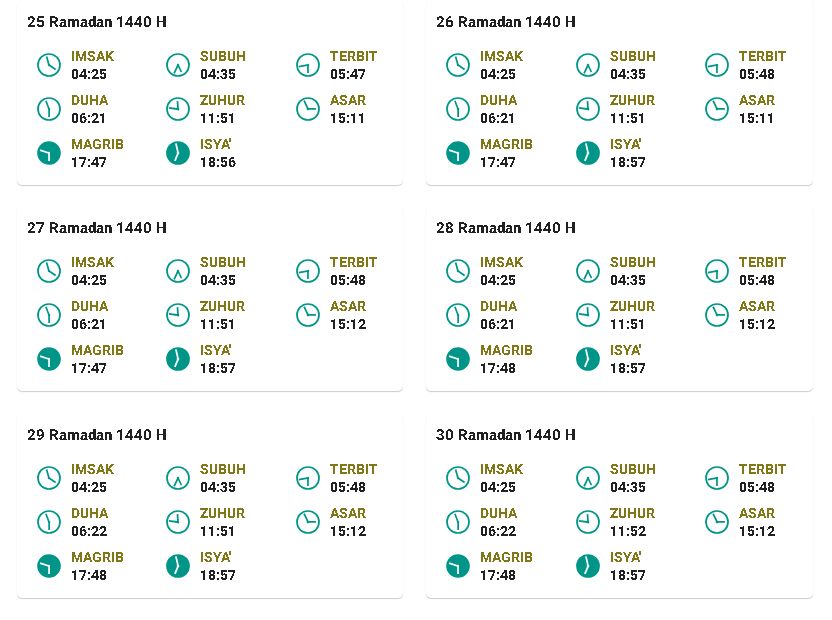The height and width of the screenshot is (620, 832).
Task: Select the 28 Ramadan 1440 H heading
Action: tap(506, 228)
